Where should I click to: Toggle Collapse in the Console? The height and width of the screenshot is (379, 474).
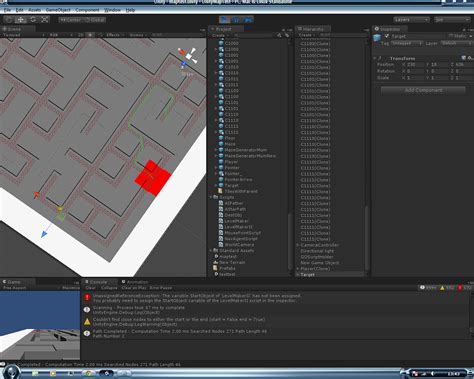pyautogui.click(x=109, y=288)
